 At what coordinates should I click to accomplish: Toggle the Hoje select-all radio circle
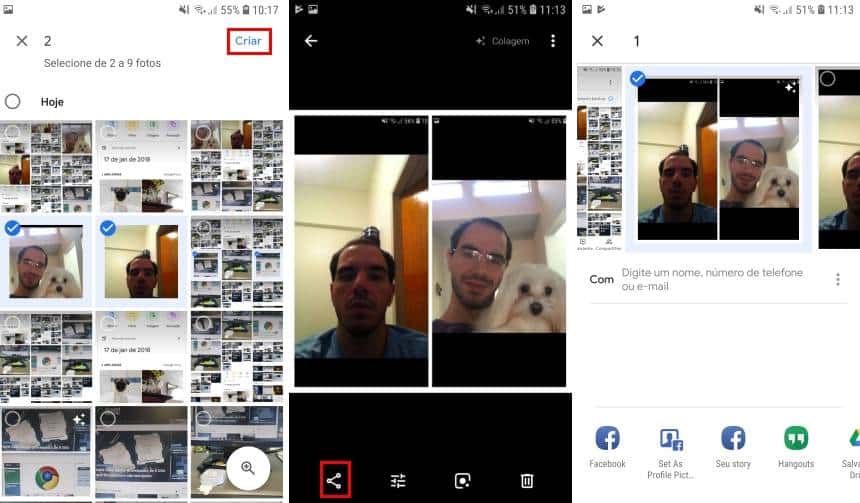[x=13, y=102]
